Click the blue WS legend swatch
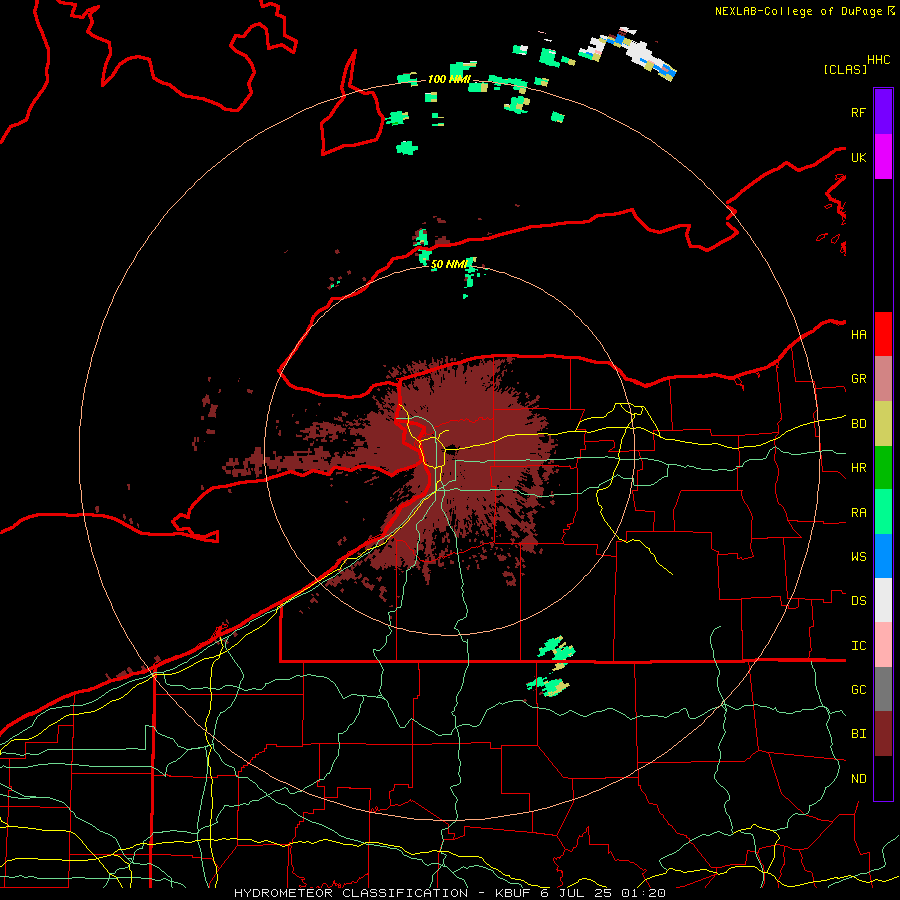Viewport: 900px width, 900px height. click(883, 556)
